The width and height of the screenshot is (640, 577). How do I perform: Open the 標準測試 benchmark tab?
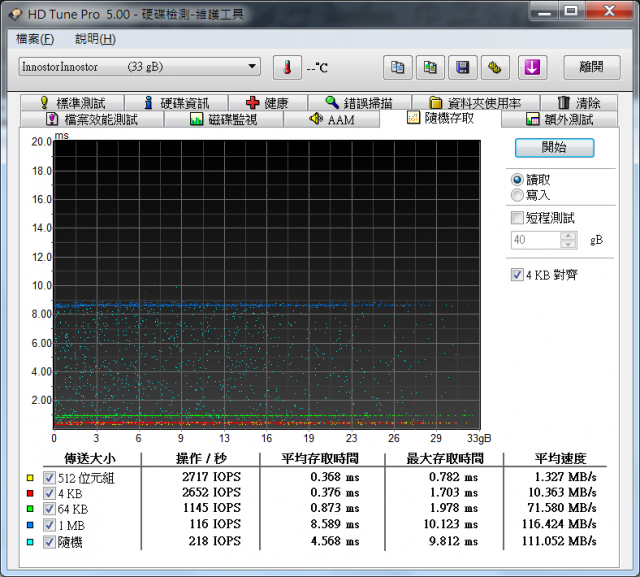[72, 103]
